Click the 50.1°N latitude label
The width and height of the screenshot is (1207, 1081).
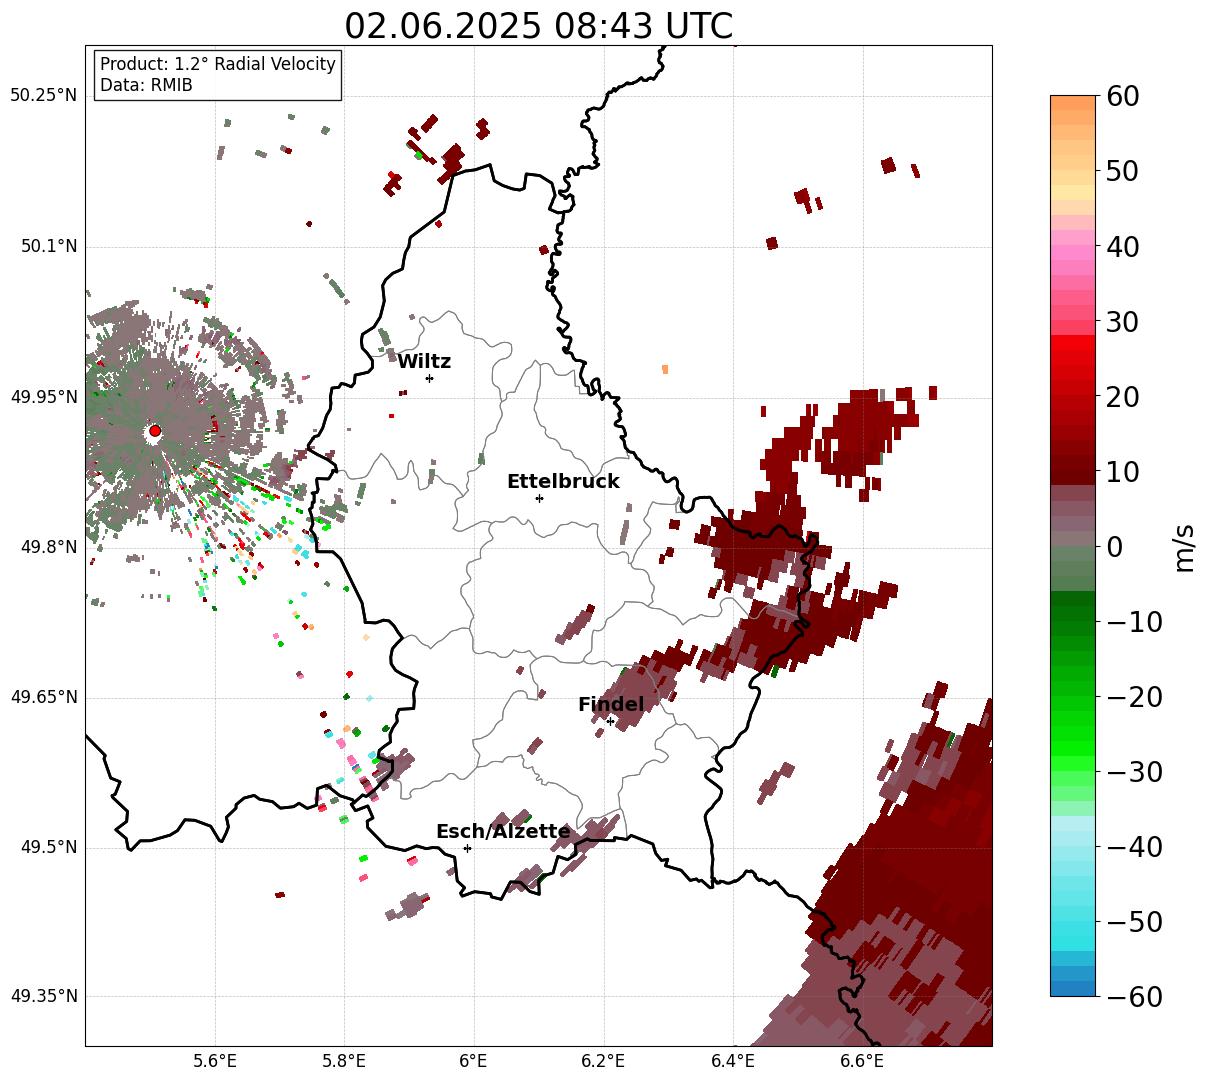click(x=48, y=246)
